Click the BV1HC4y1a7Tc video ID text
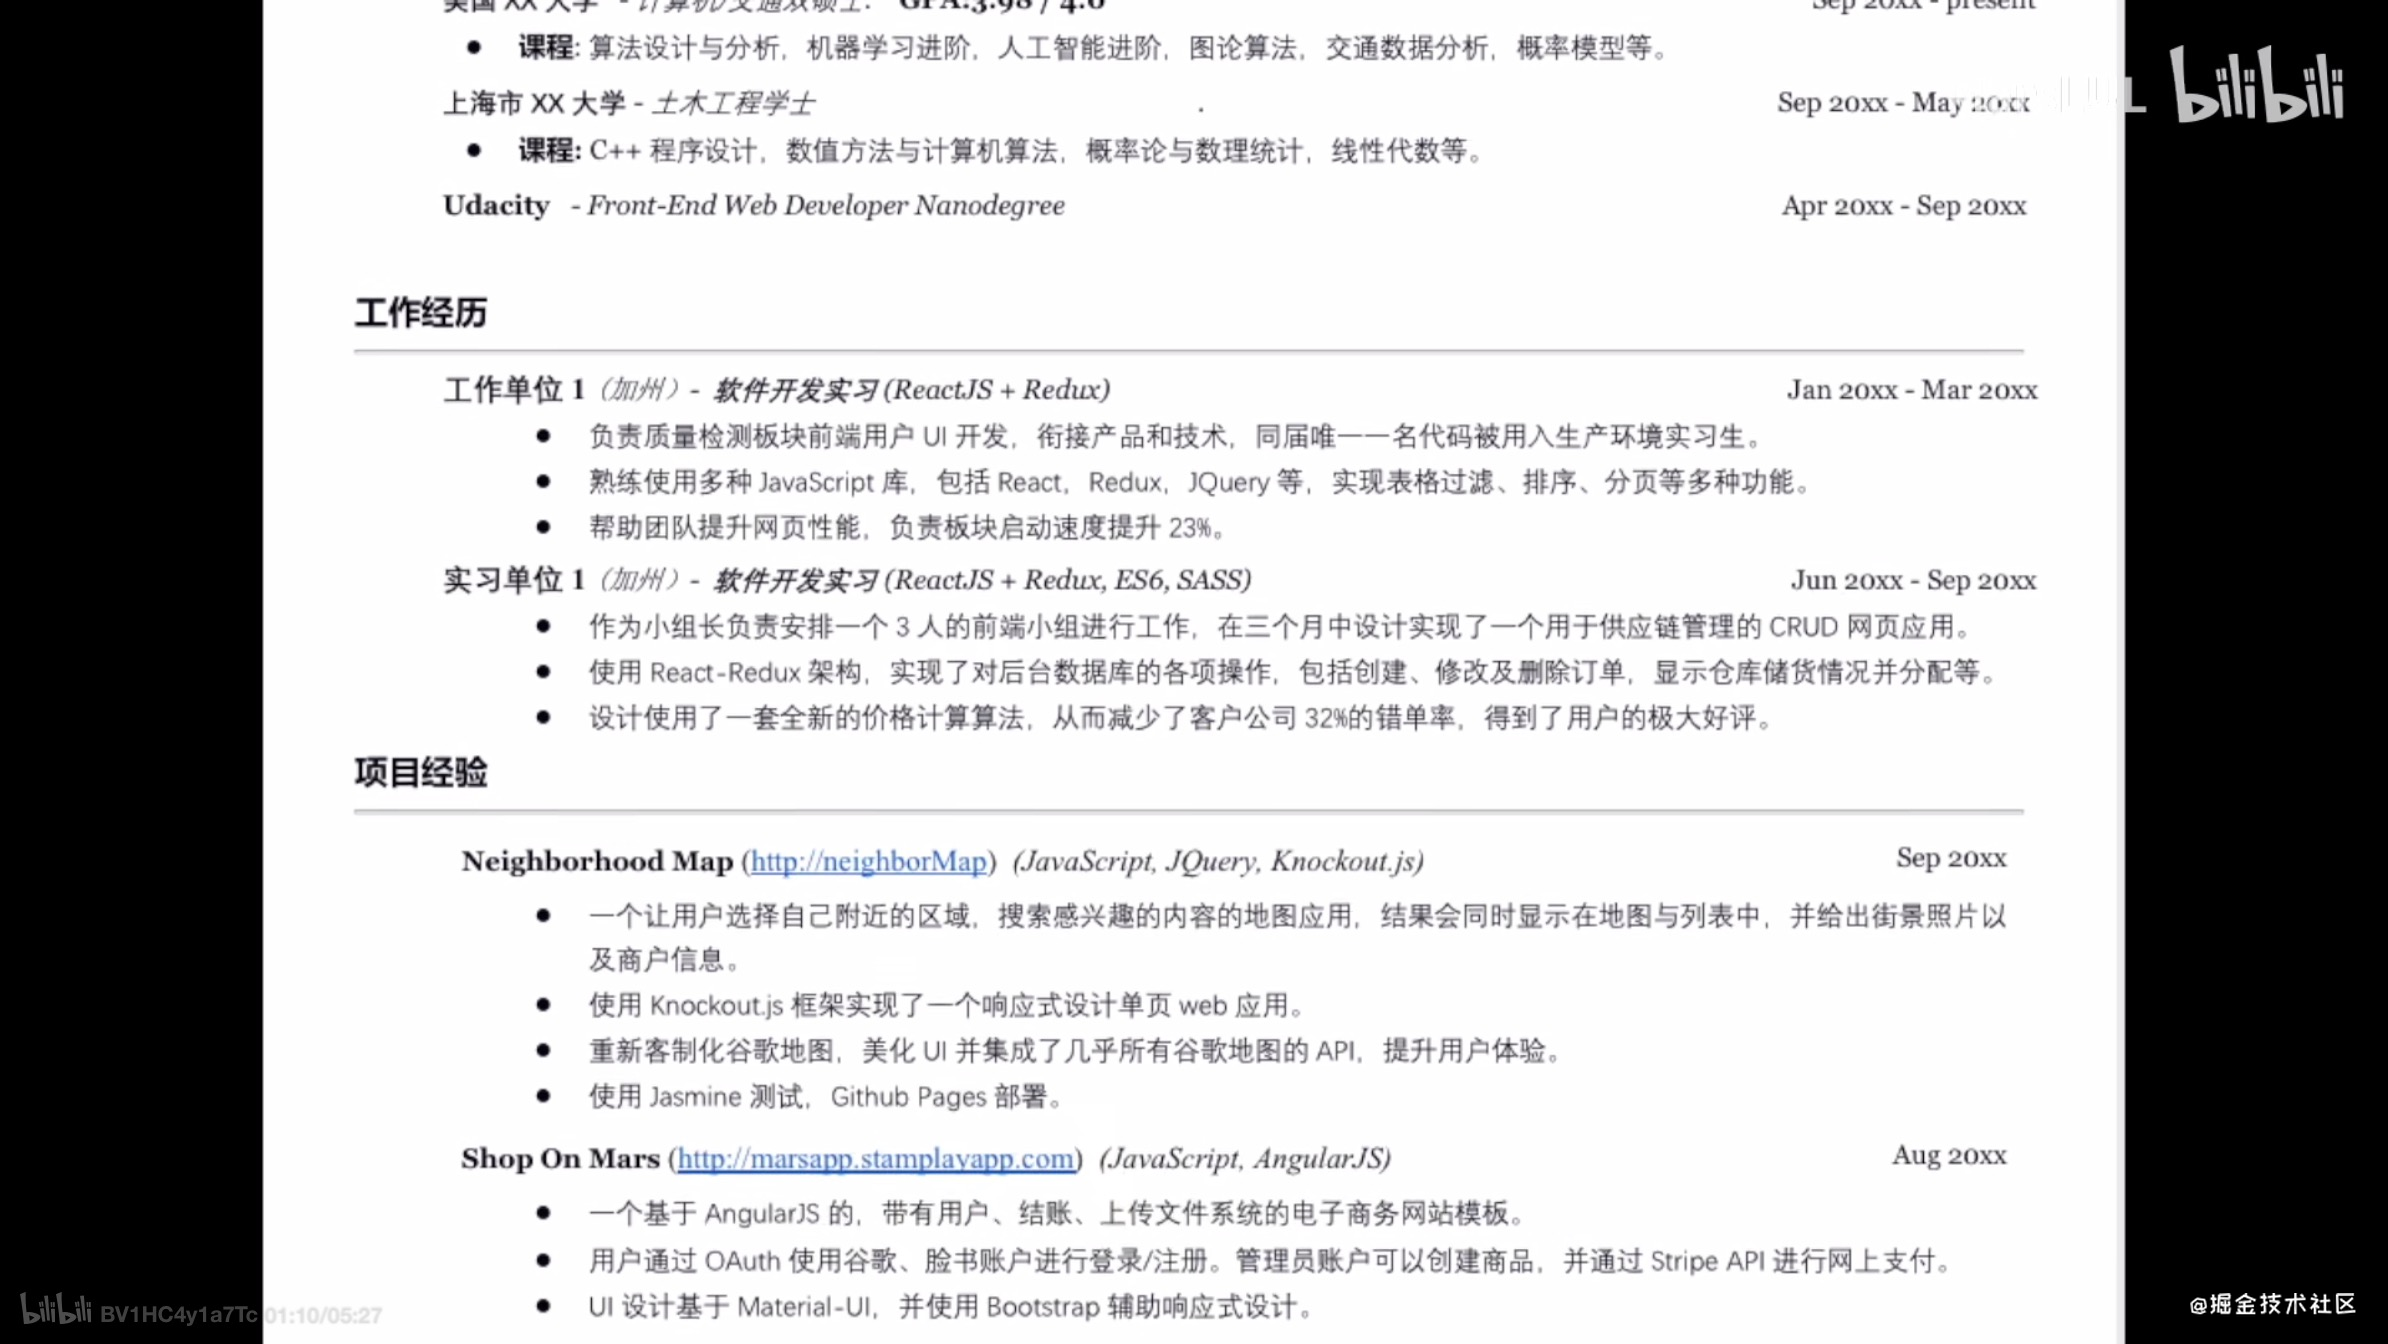Image resolution: width=2388 pixels, height=1344 pixels. (178, 1315)
